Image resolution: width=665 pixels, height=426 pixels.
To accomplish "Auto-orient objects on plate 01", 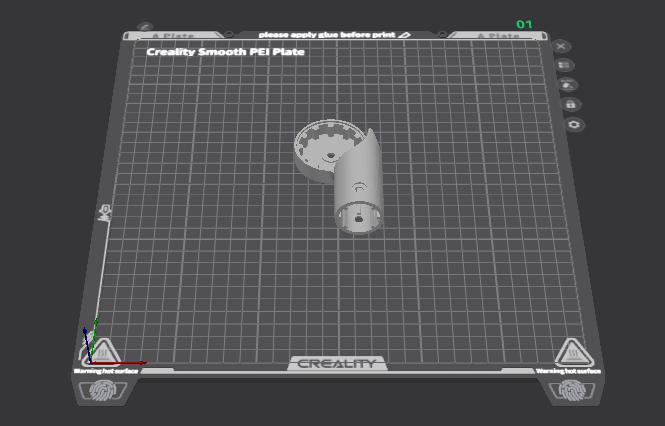I will (567, 85).
